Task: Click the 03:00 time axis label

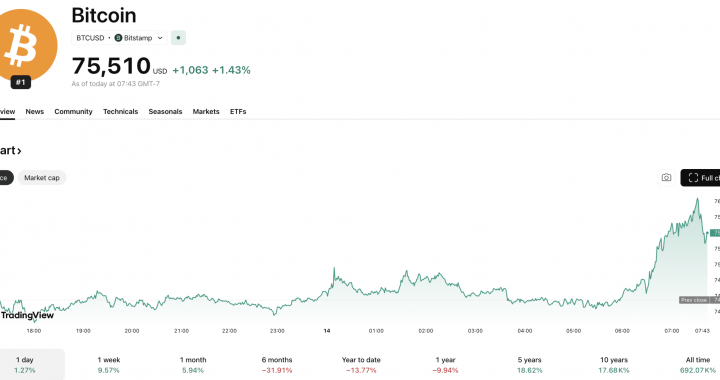Action: pyautogui.click(x=475, y=330)
